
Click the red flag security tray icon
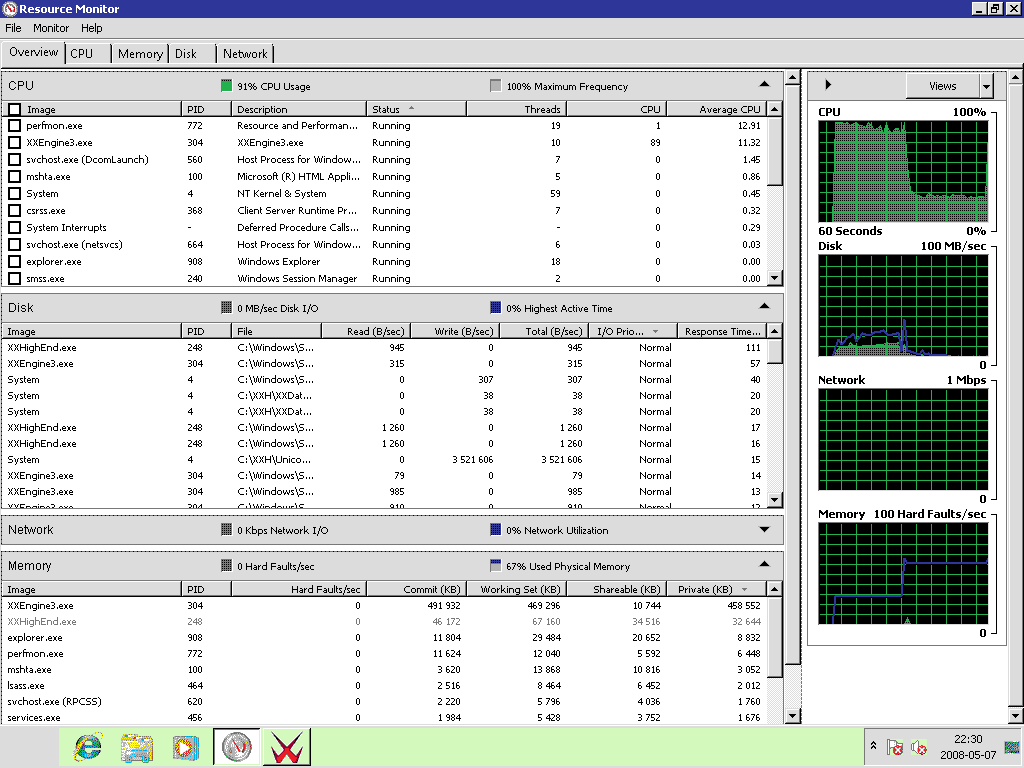tap(895, 747)
